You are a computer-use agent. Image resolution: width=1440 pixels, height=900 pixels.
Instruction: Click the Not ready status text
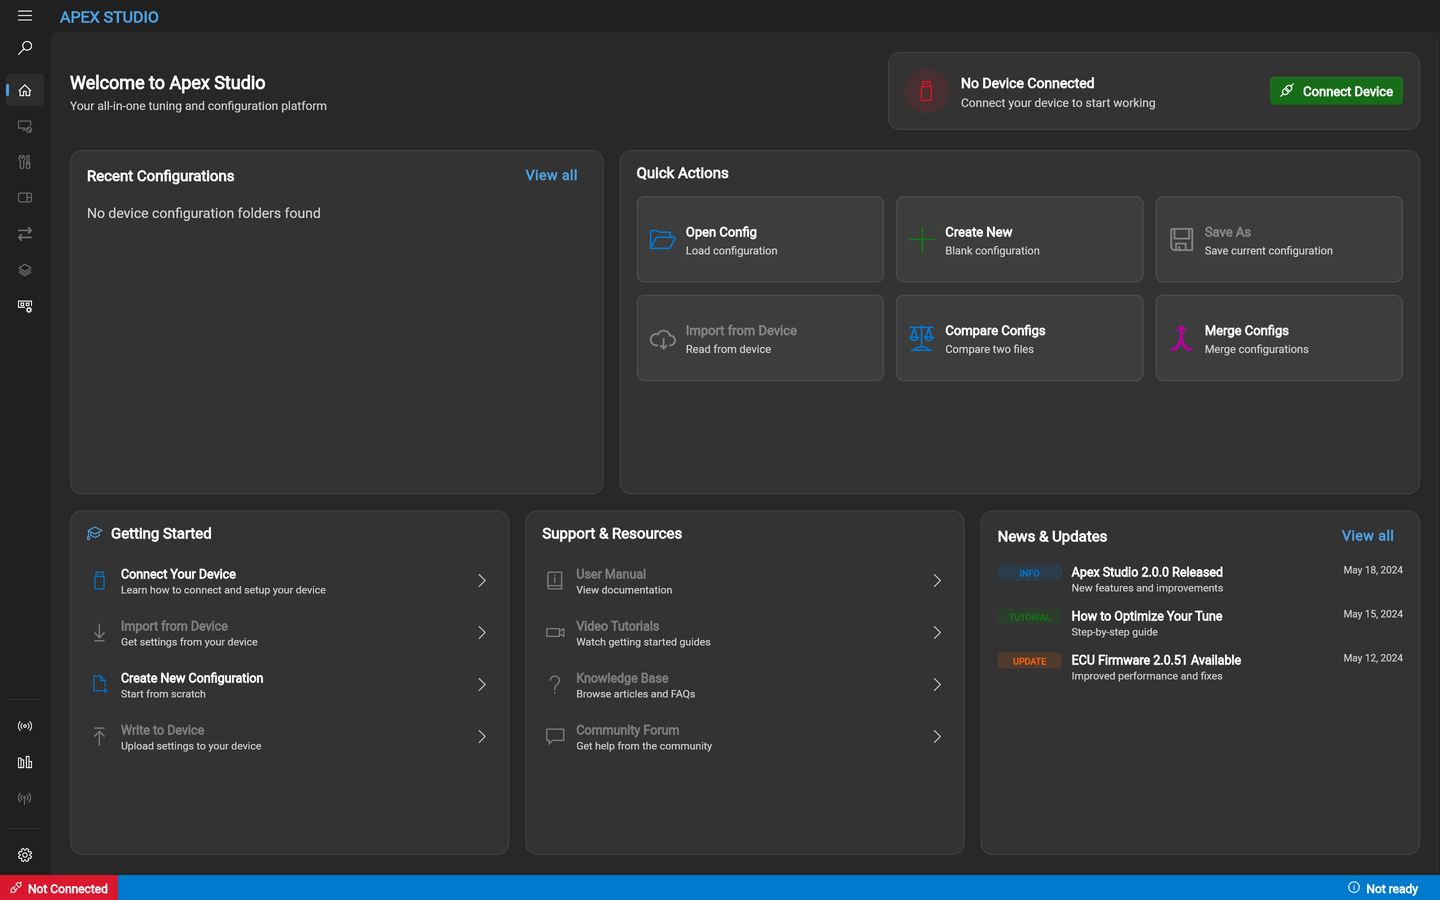(1392, 889)
